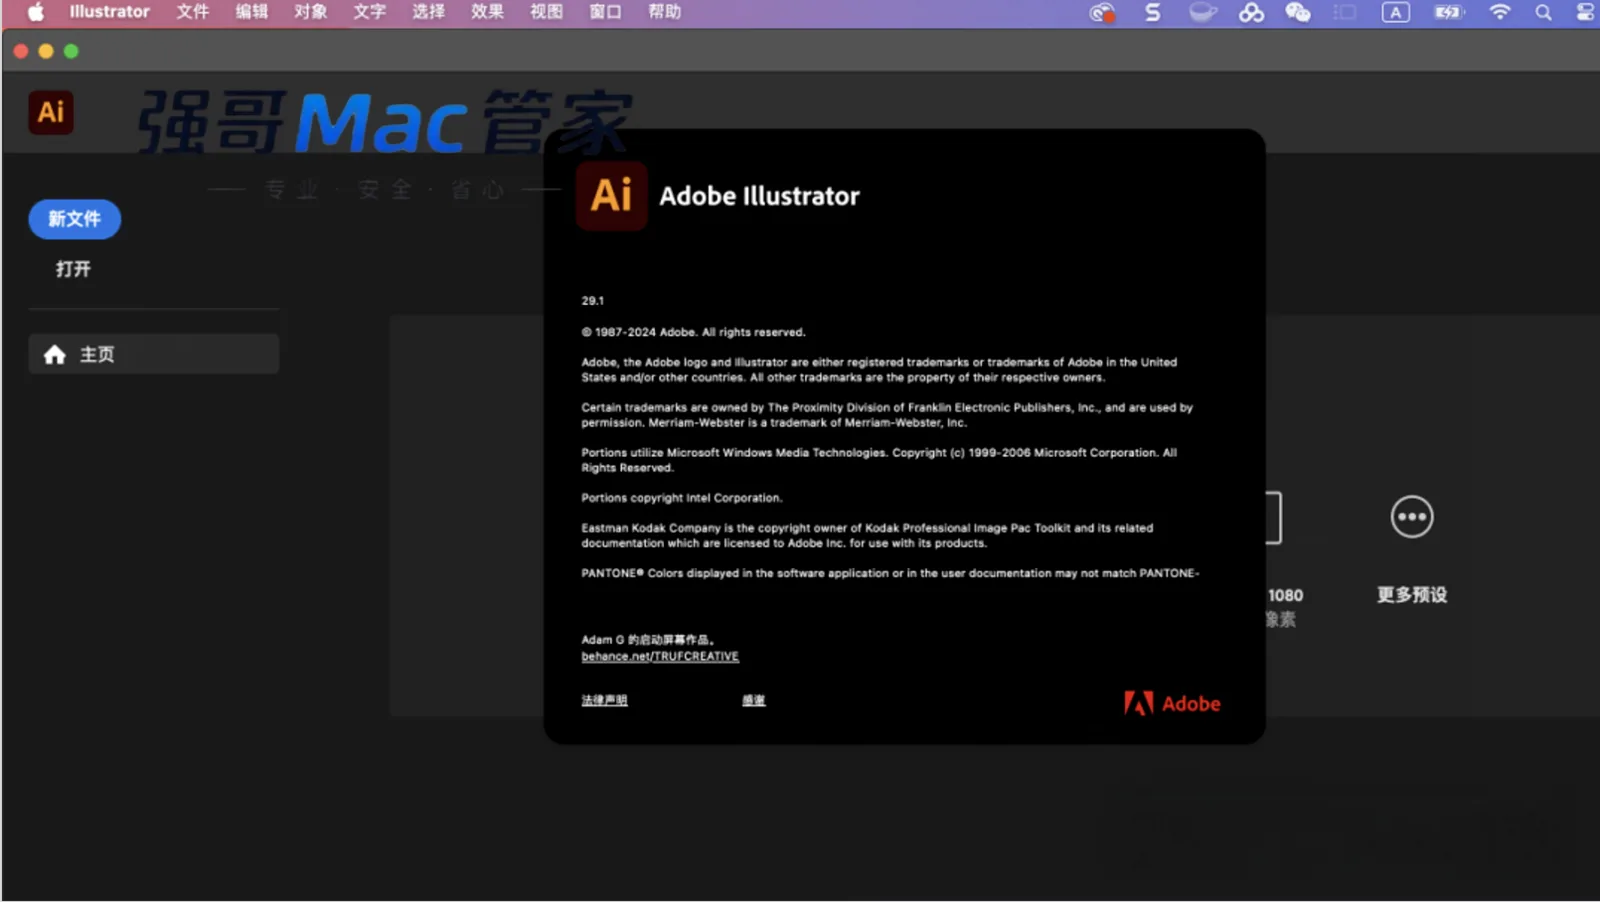Click the Adobe Illustrator title in the dialog
Image resolution: width=1600 pixels, height=902 pixels.
759,196
